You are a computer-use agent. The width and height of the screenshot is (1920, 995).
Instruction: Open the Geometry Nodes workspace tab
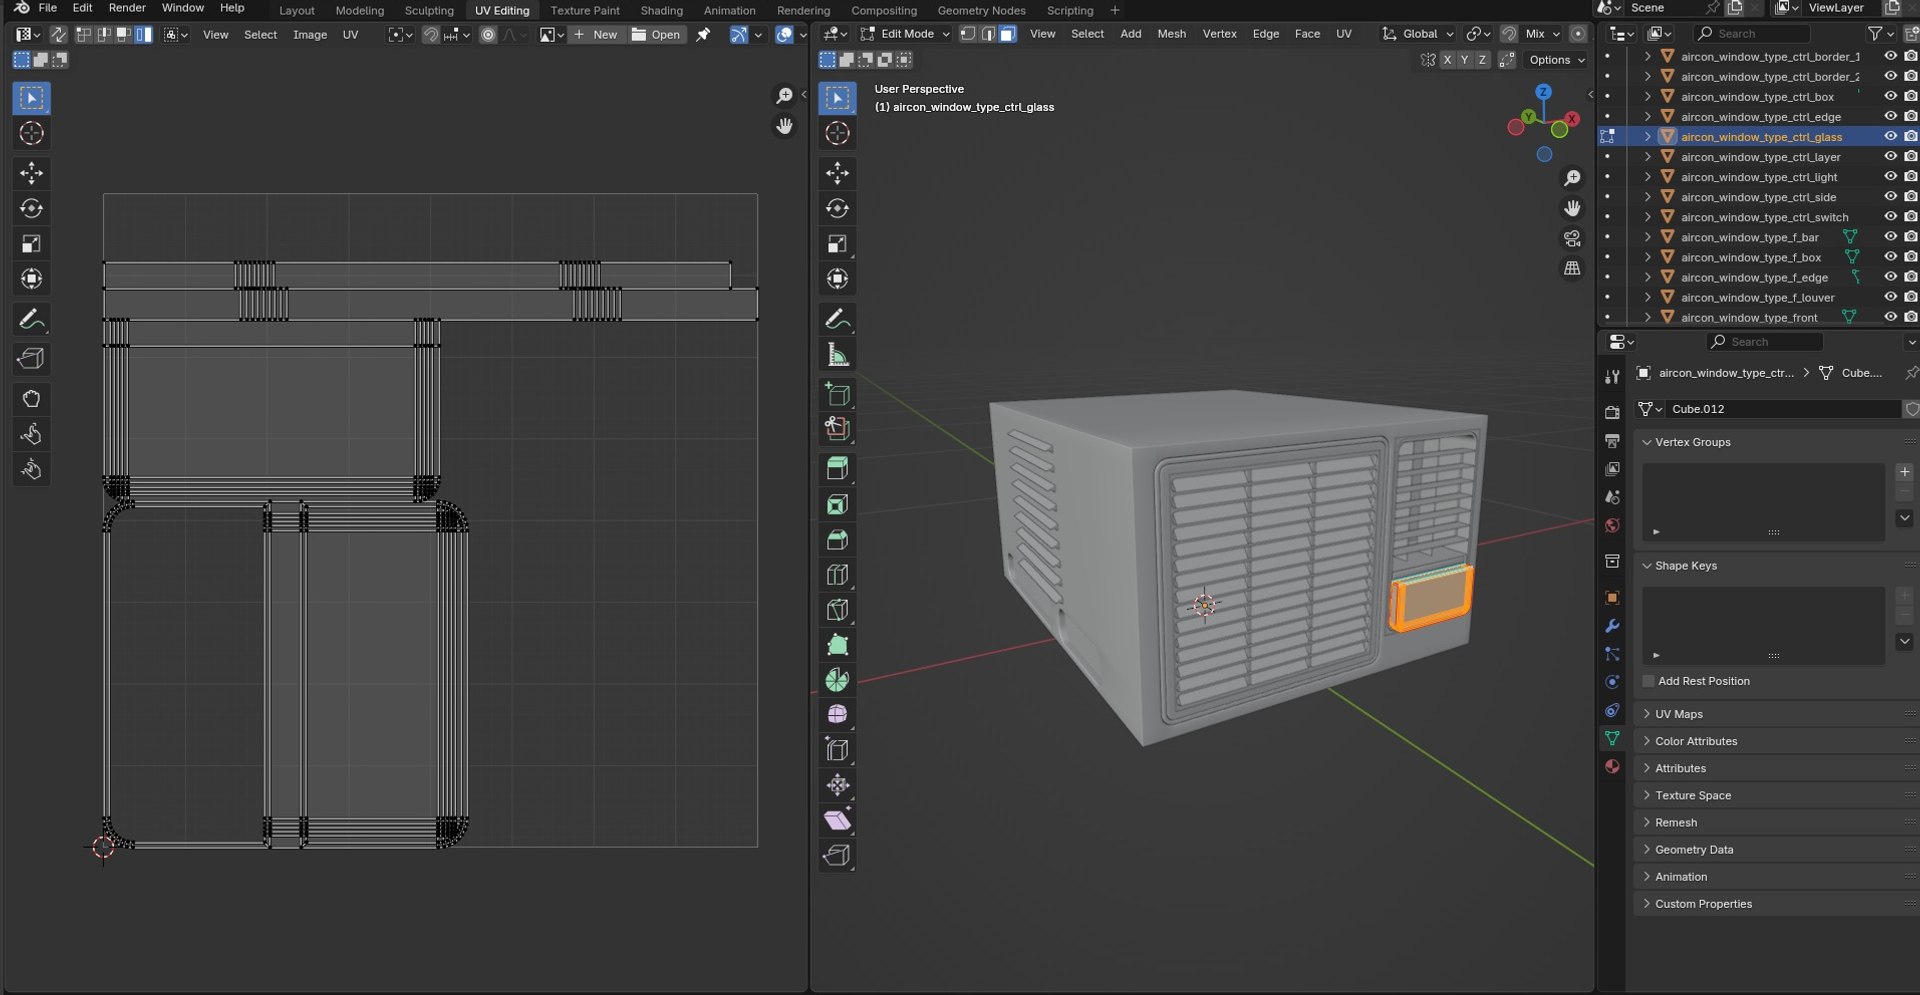tap(981, 10)
